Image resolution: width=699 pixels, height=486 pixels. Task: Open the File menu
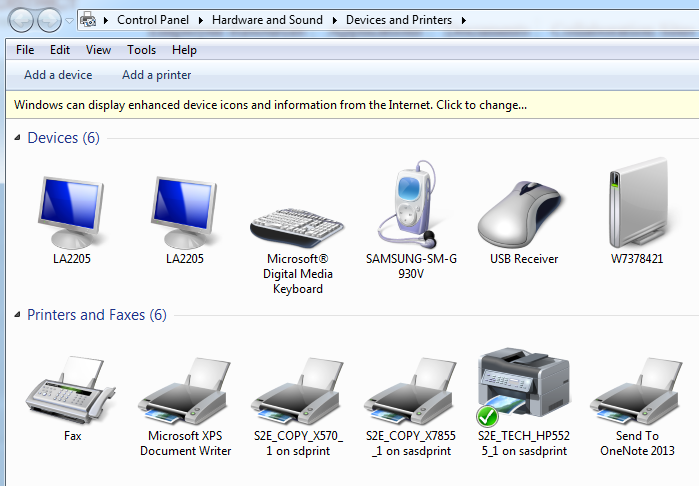tap(25, 50)
